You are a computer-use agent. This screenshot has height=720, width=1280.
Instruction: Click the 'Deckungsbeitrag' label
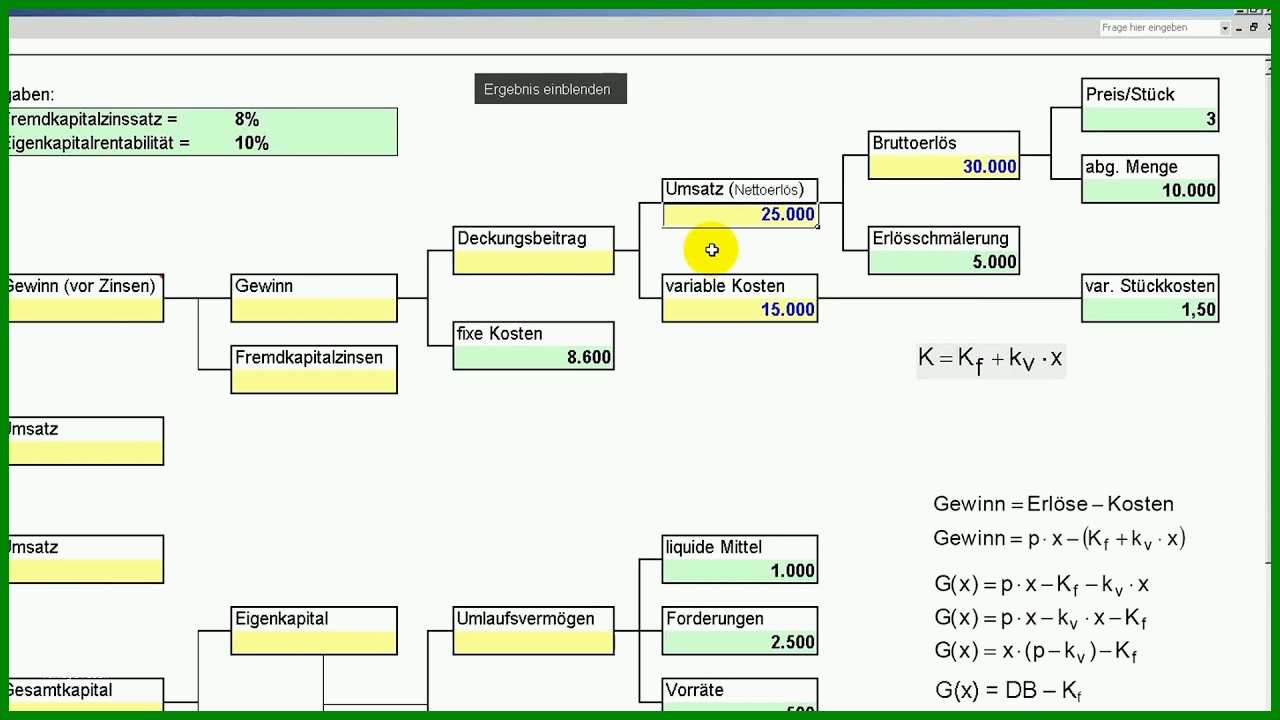[x=522, y=238]
